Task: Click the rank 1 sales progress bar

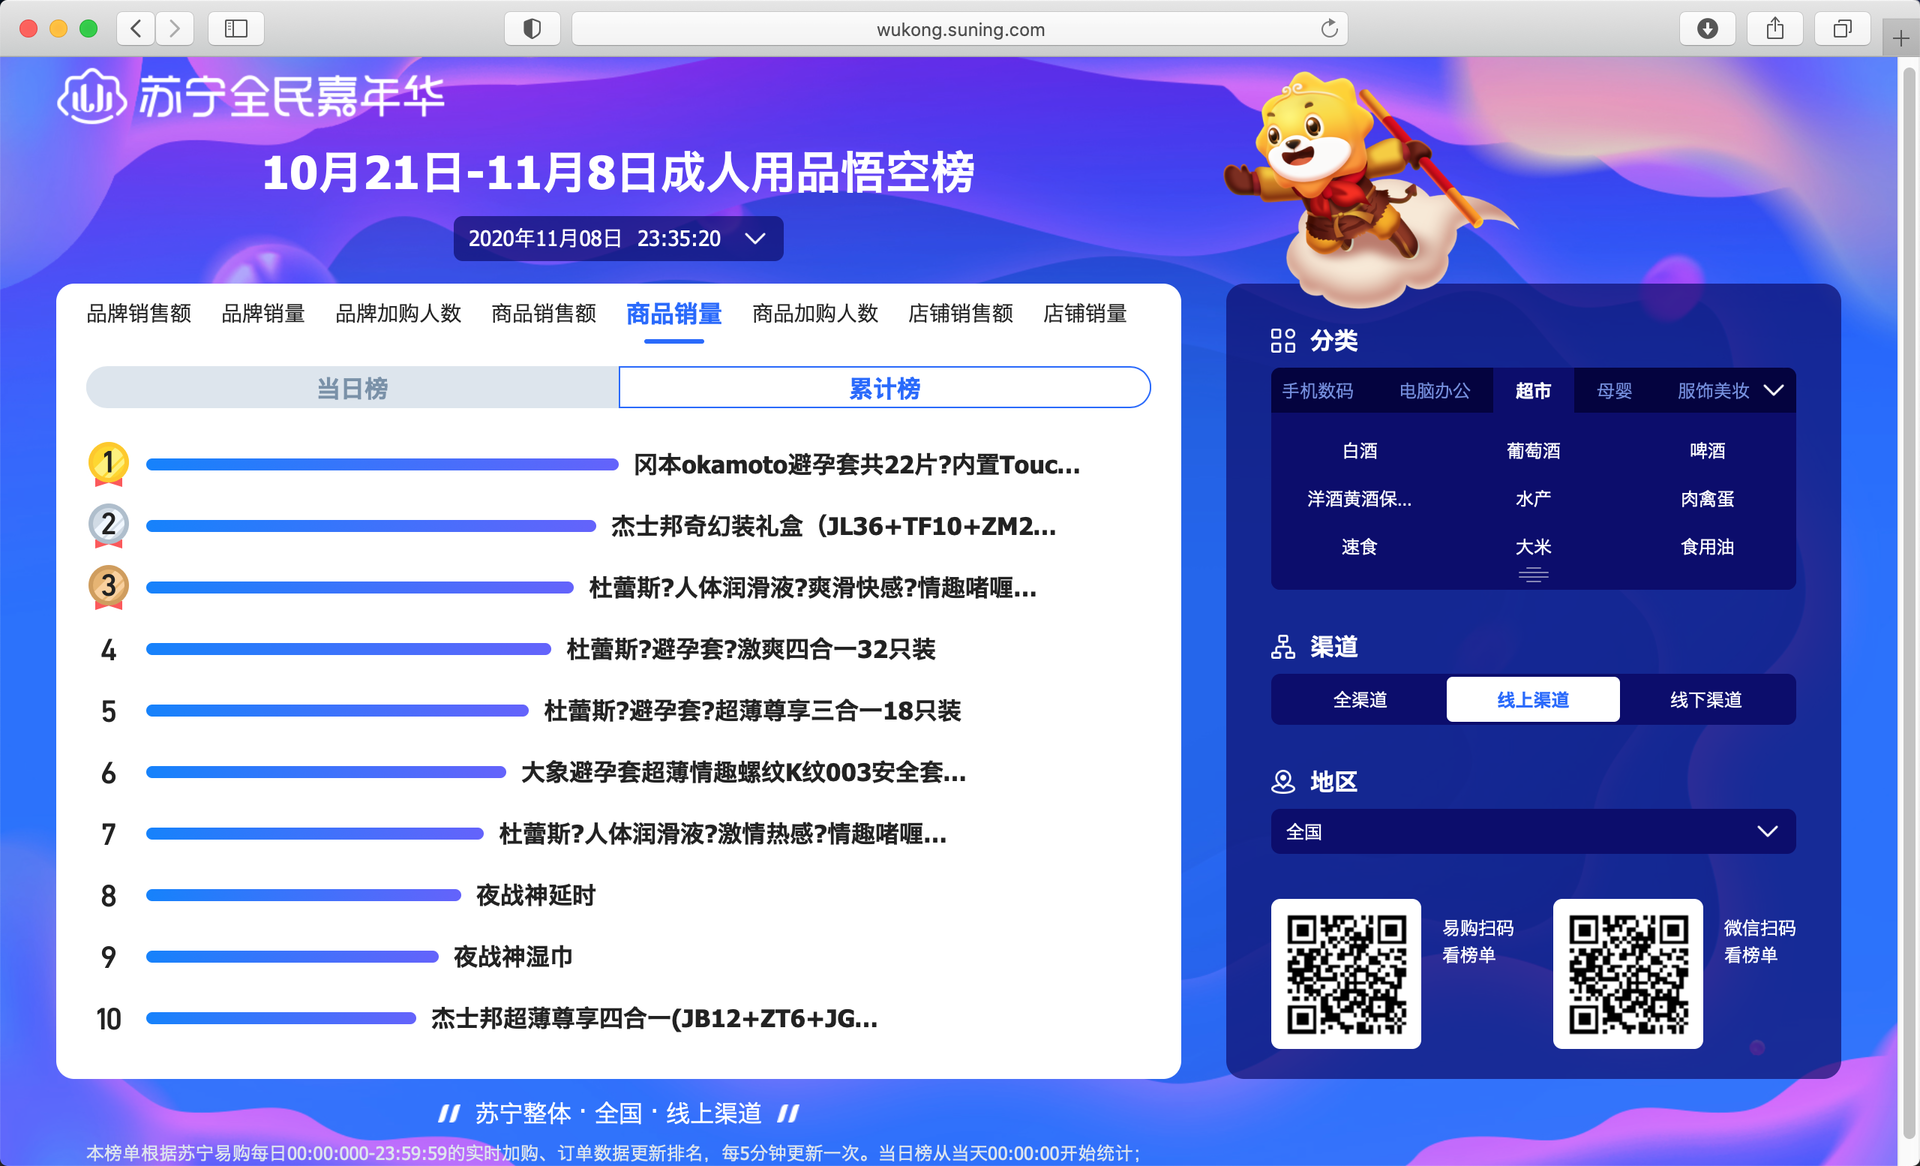Action: (382, 464)
